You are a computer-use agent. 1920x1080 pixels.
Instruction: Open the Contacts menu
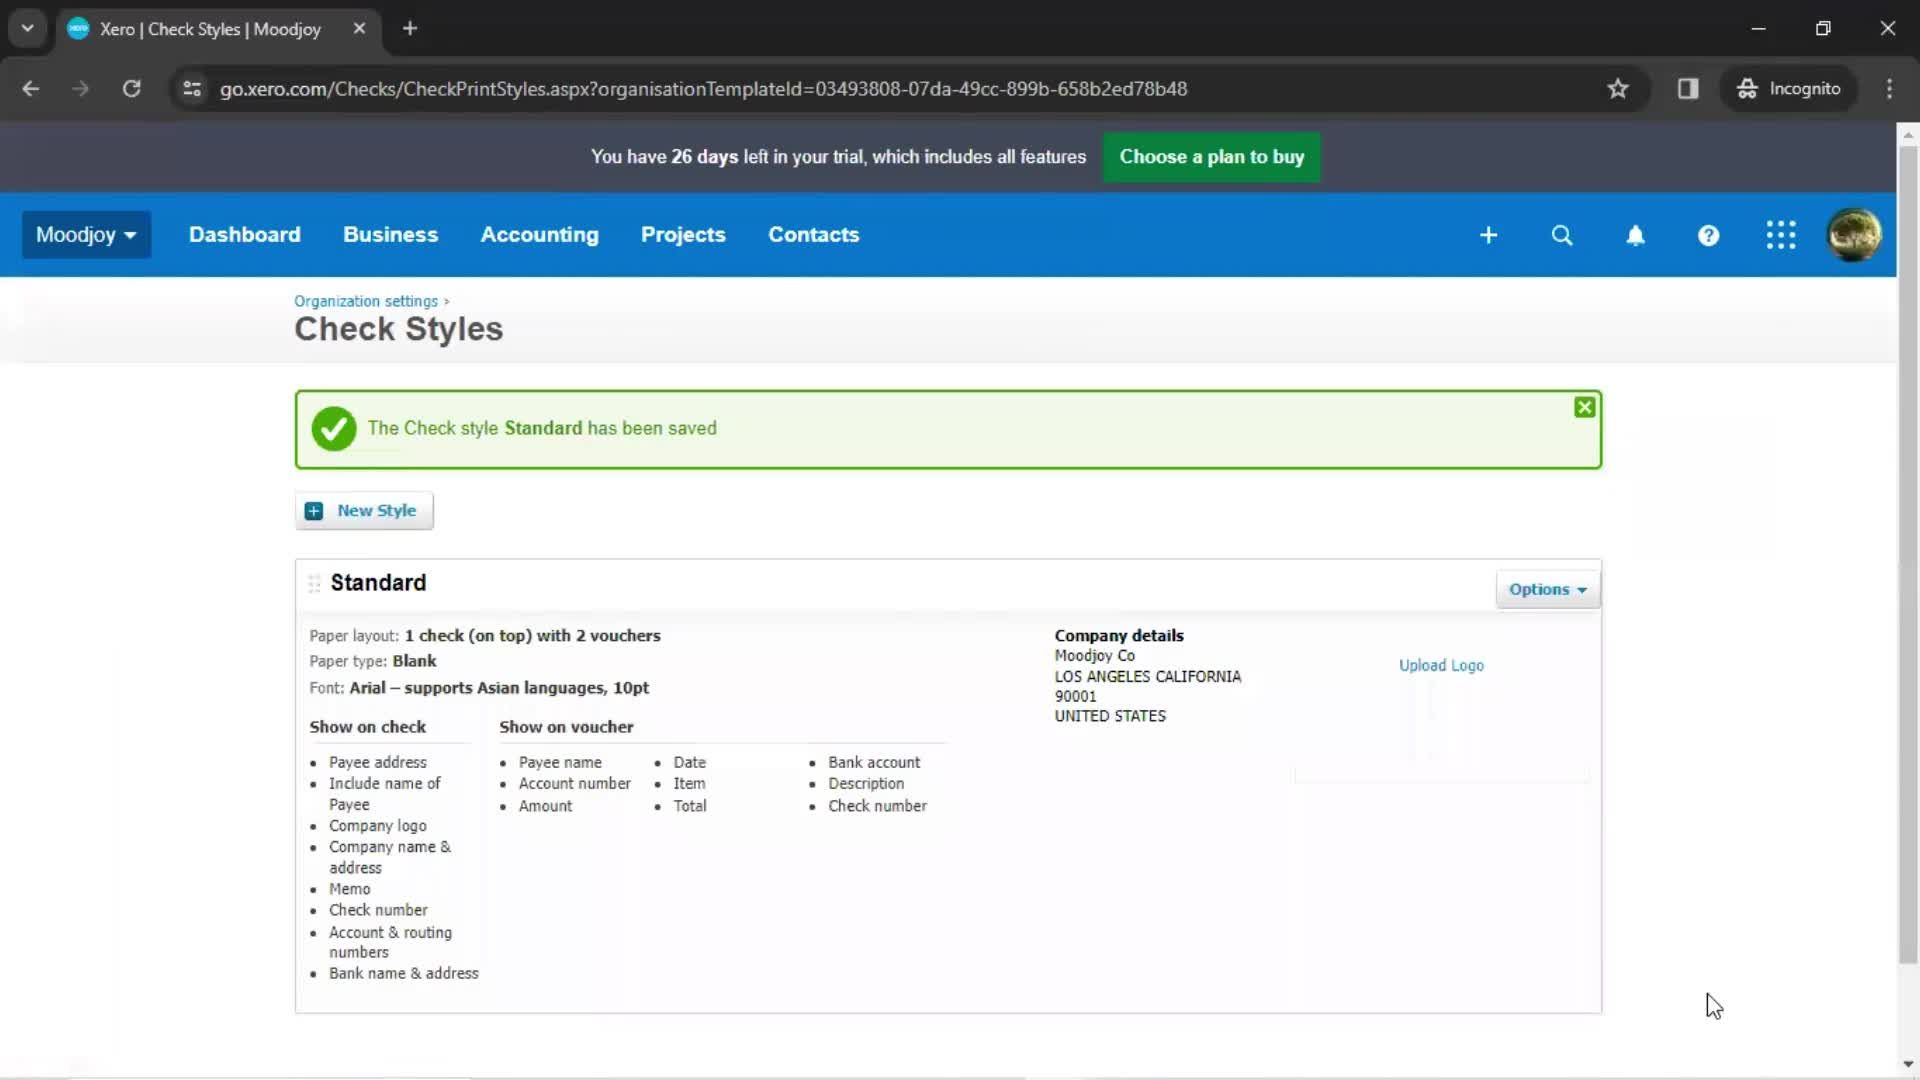coord(814,235)
